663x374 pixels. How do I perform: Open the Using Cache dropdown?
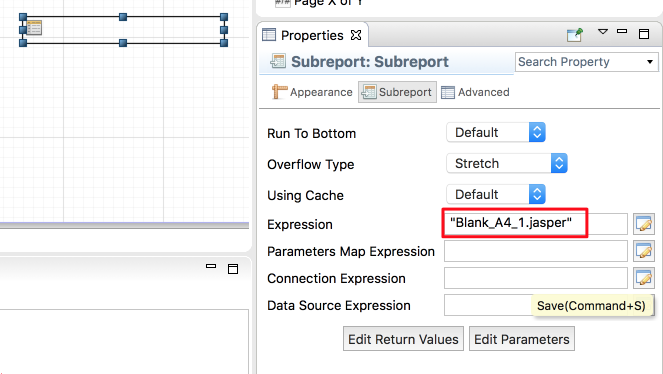[x=496, y=194]
